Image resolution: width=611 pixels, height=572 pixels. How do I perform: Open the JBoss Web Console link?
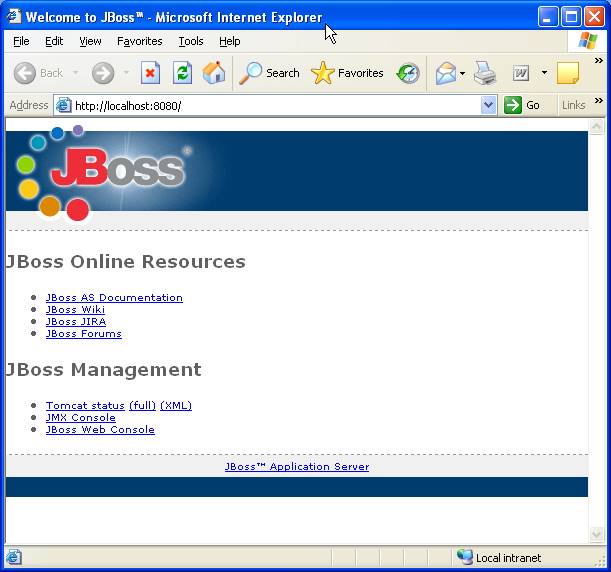pos(100,430)
